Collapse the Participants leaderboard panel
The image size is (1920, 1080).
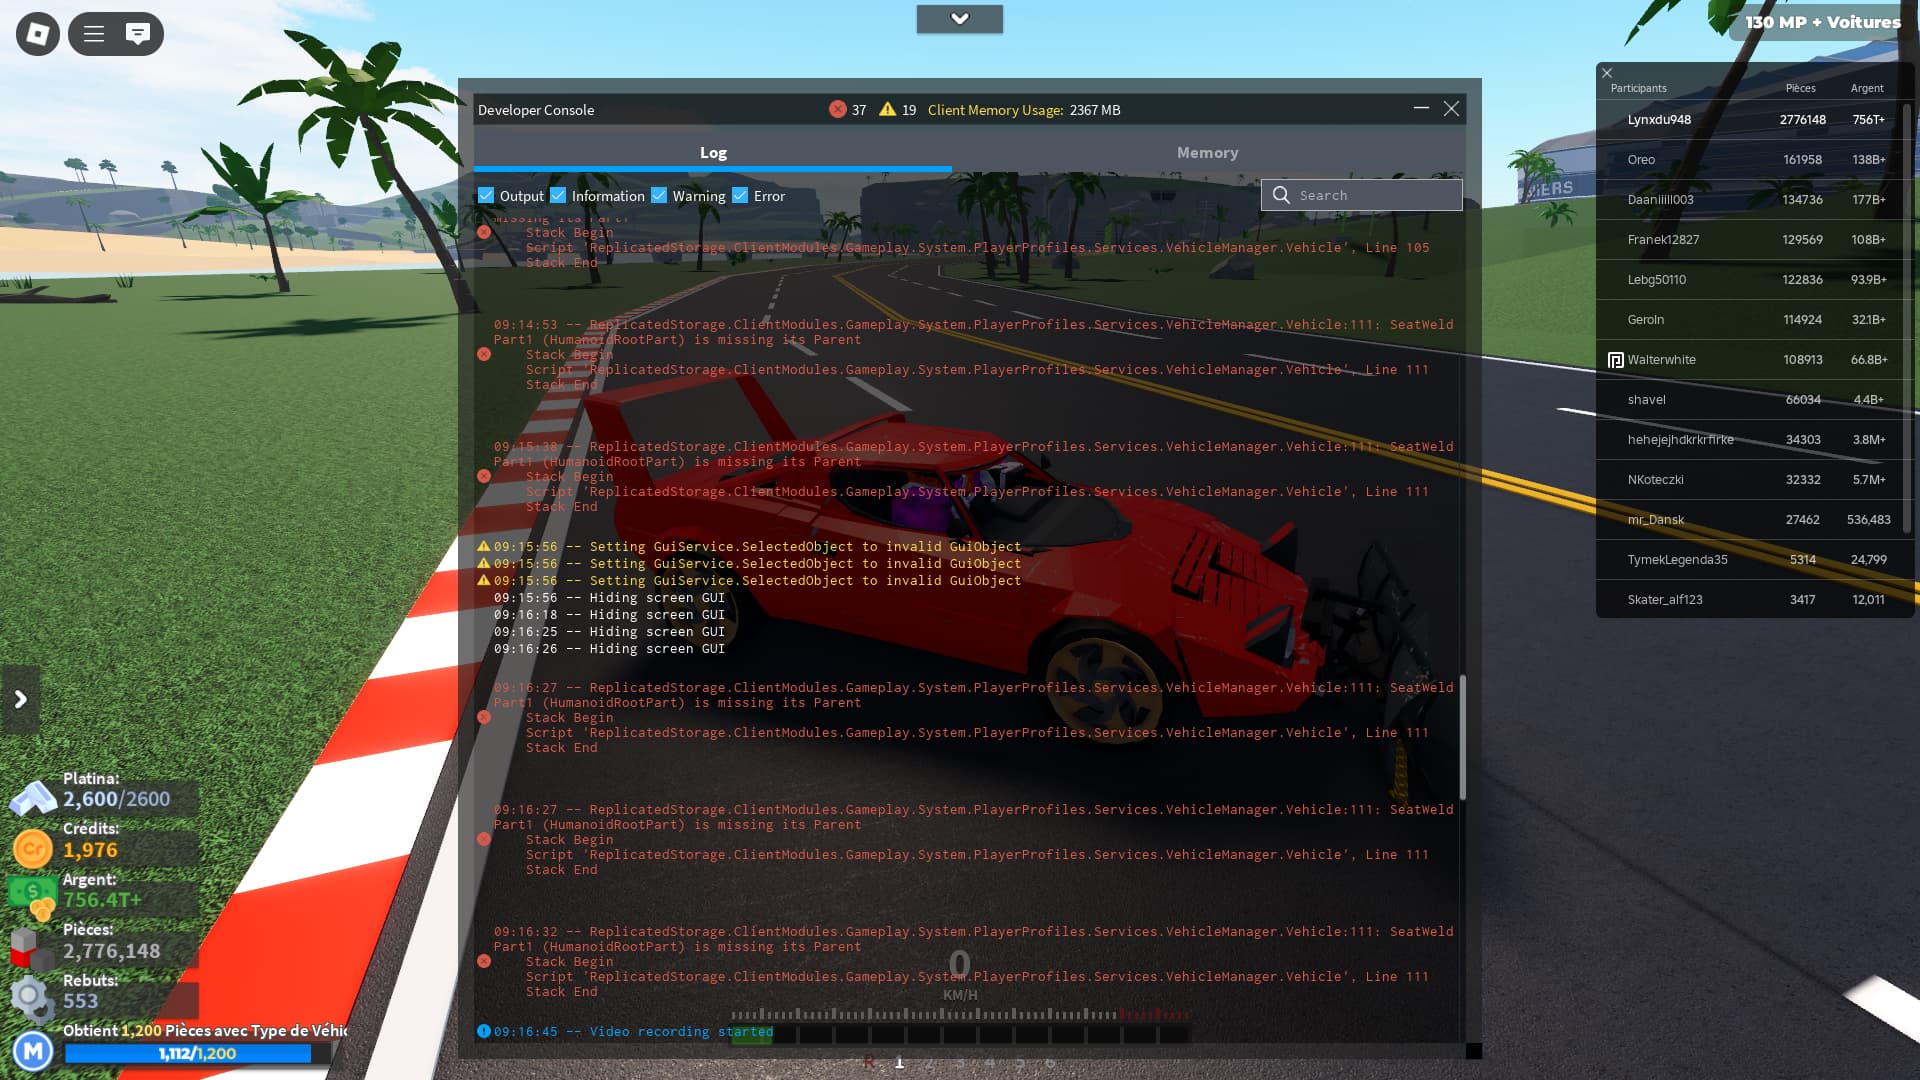point(1607,73)
